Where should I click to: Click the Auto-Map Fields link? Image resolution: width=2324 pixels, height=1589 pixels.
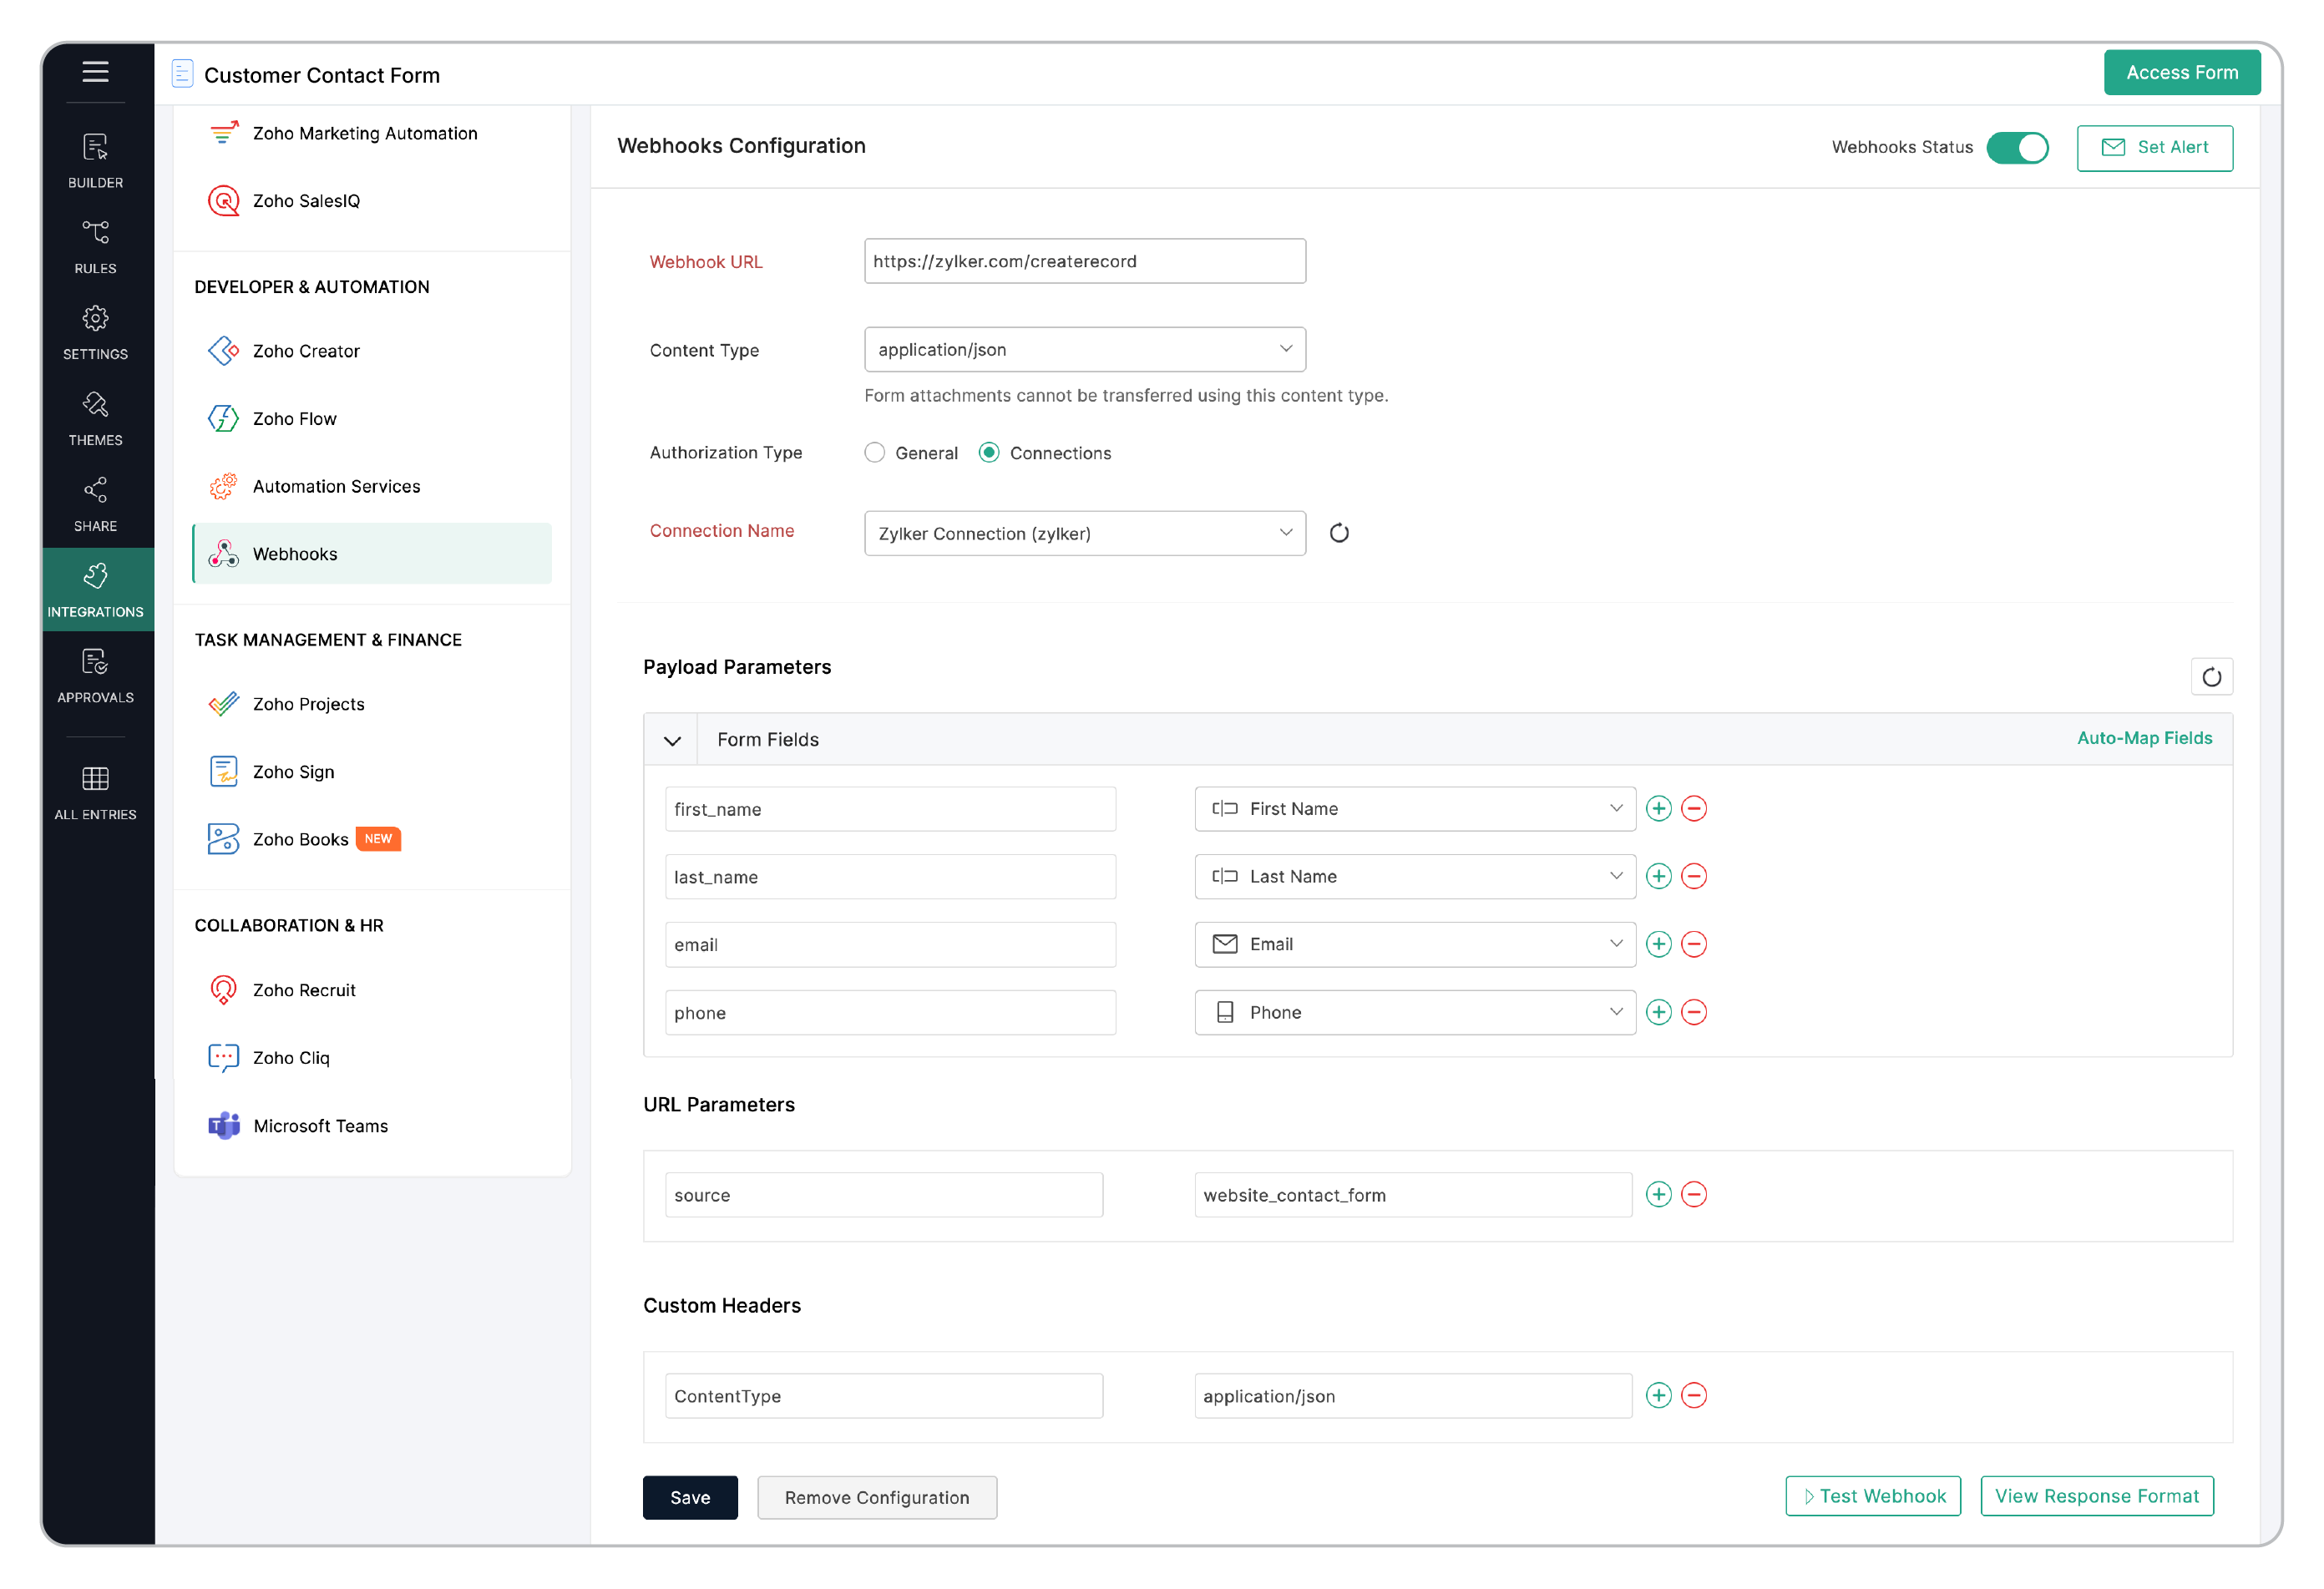[2144, 738]
